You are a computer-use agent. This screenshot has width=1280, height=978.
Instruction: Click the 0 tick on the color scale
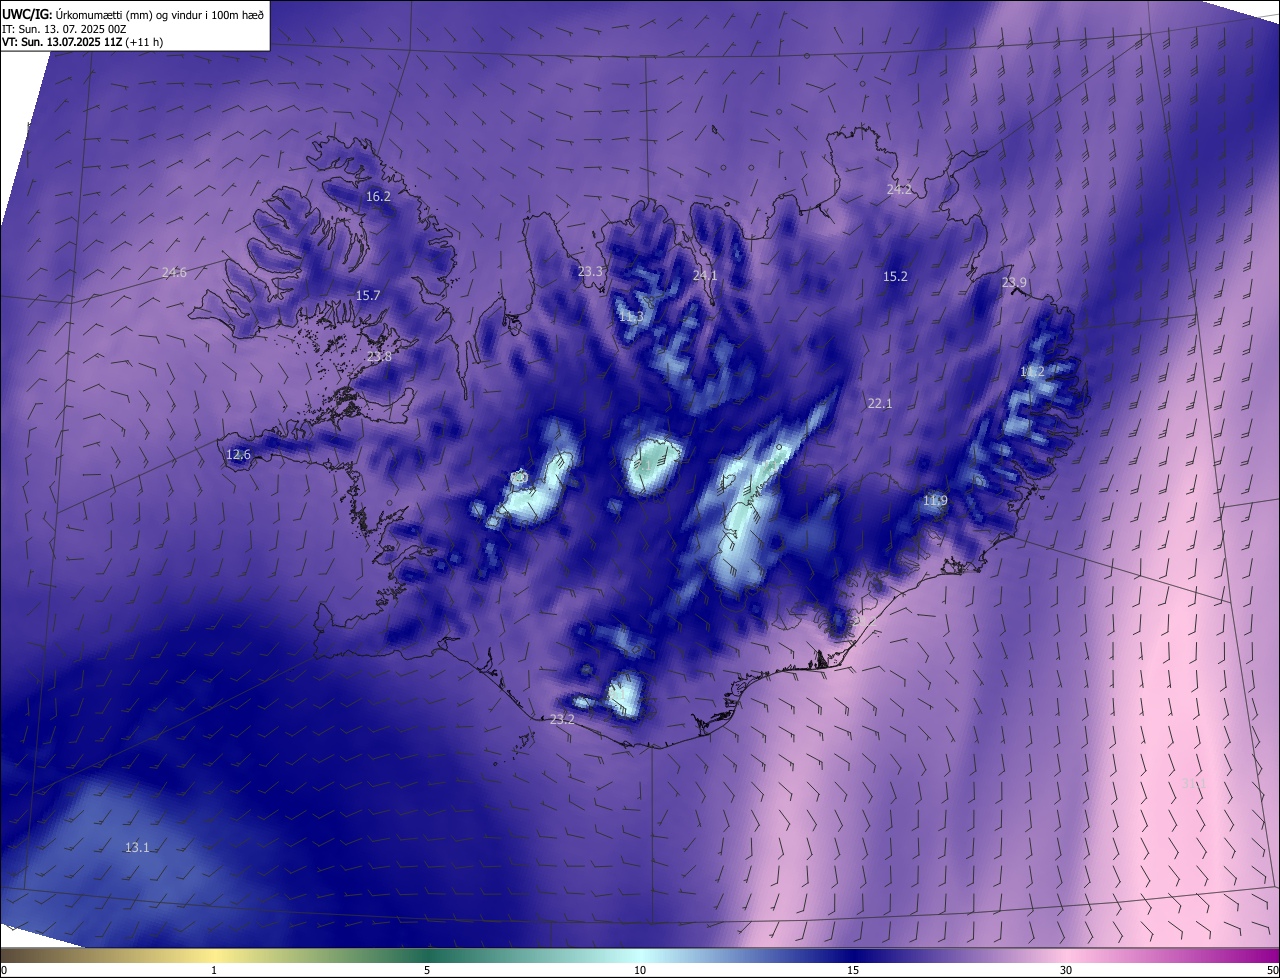[4, 970]
